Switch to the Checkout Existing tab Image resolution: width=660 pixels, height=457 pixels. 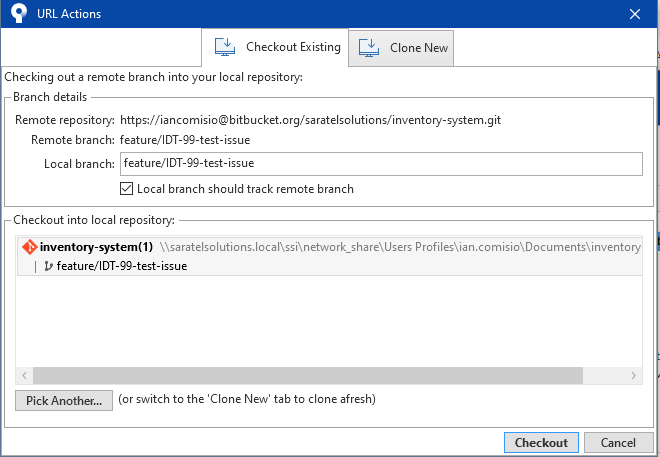[x=275, y=47]
